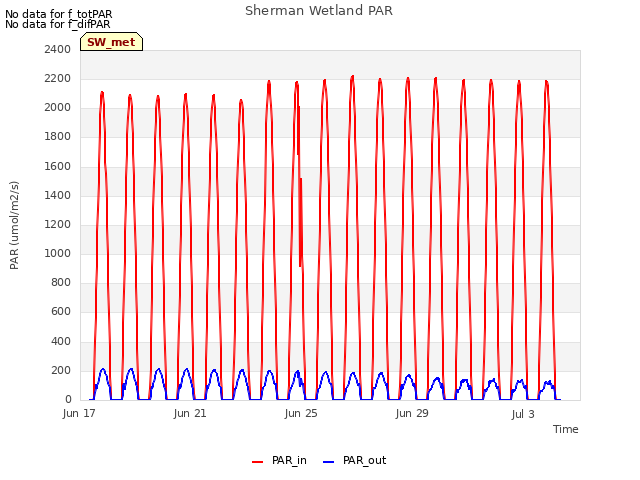640x480 pixels.
Task: Click the red PAR_in legend swatch
Action: [258, 462]
